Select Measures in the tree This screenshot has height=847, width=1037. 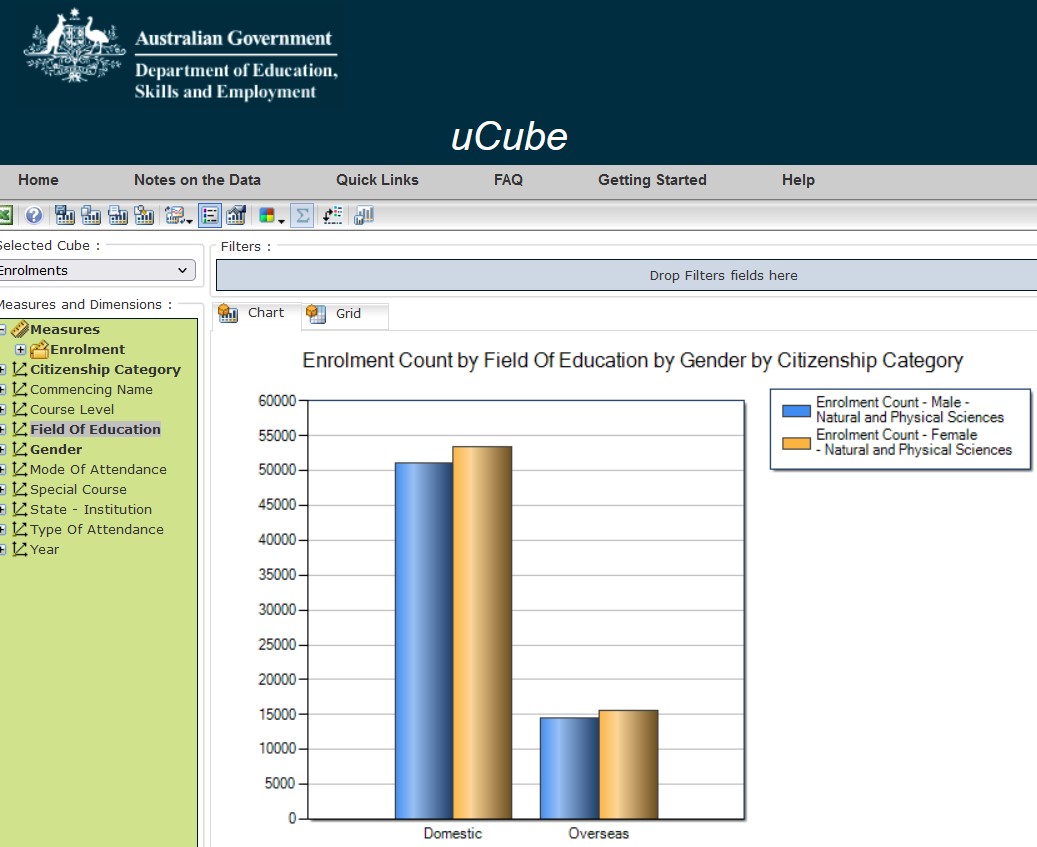point(65,329)
